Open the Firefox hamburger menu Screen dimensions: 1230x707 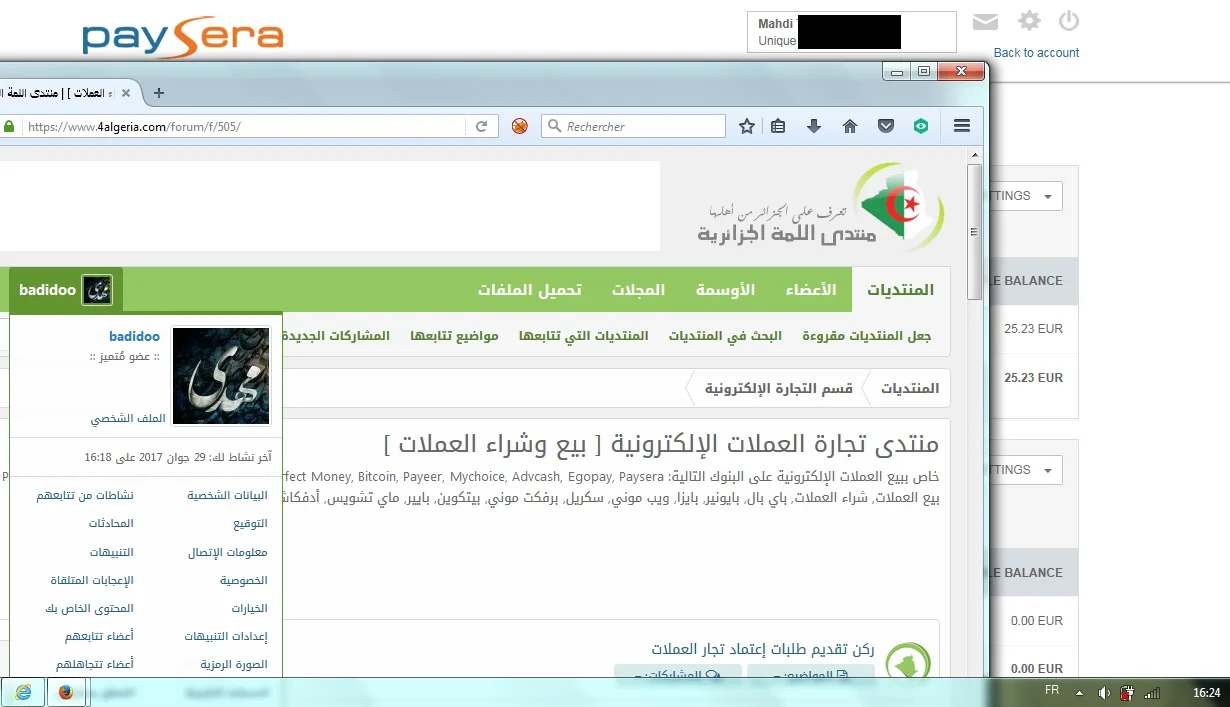[x=962, y=126]
